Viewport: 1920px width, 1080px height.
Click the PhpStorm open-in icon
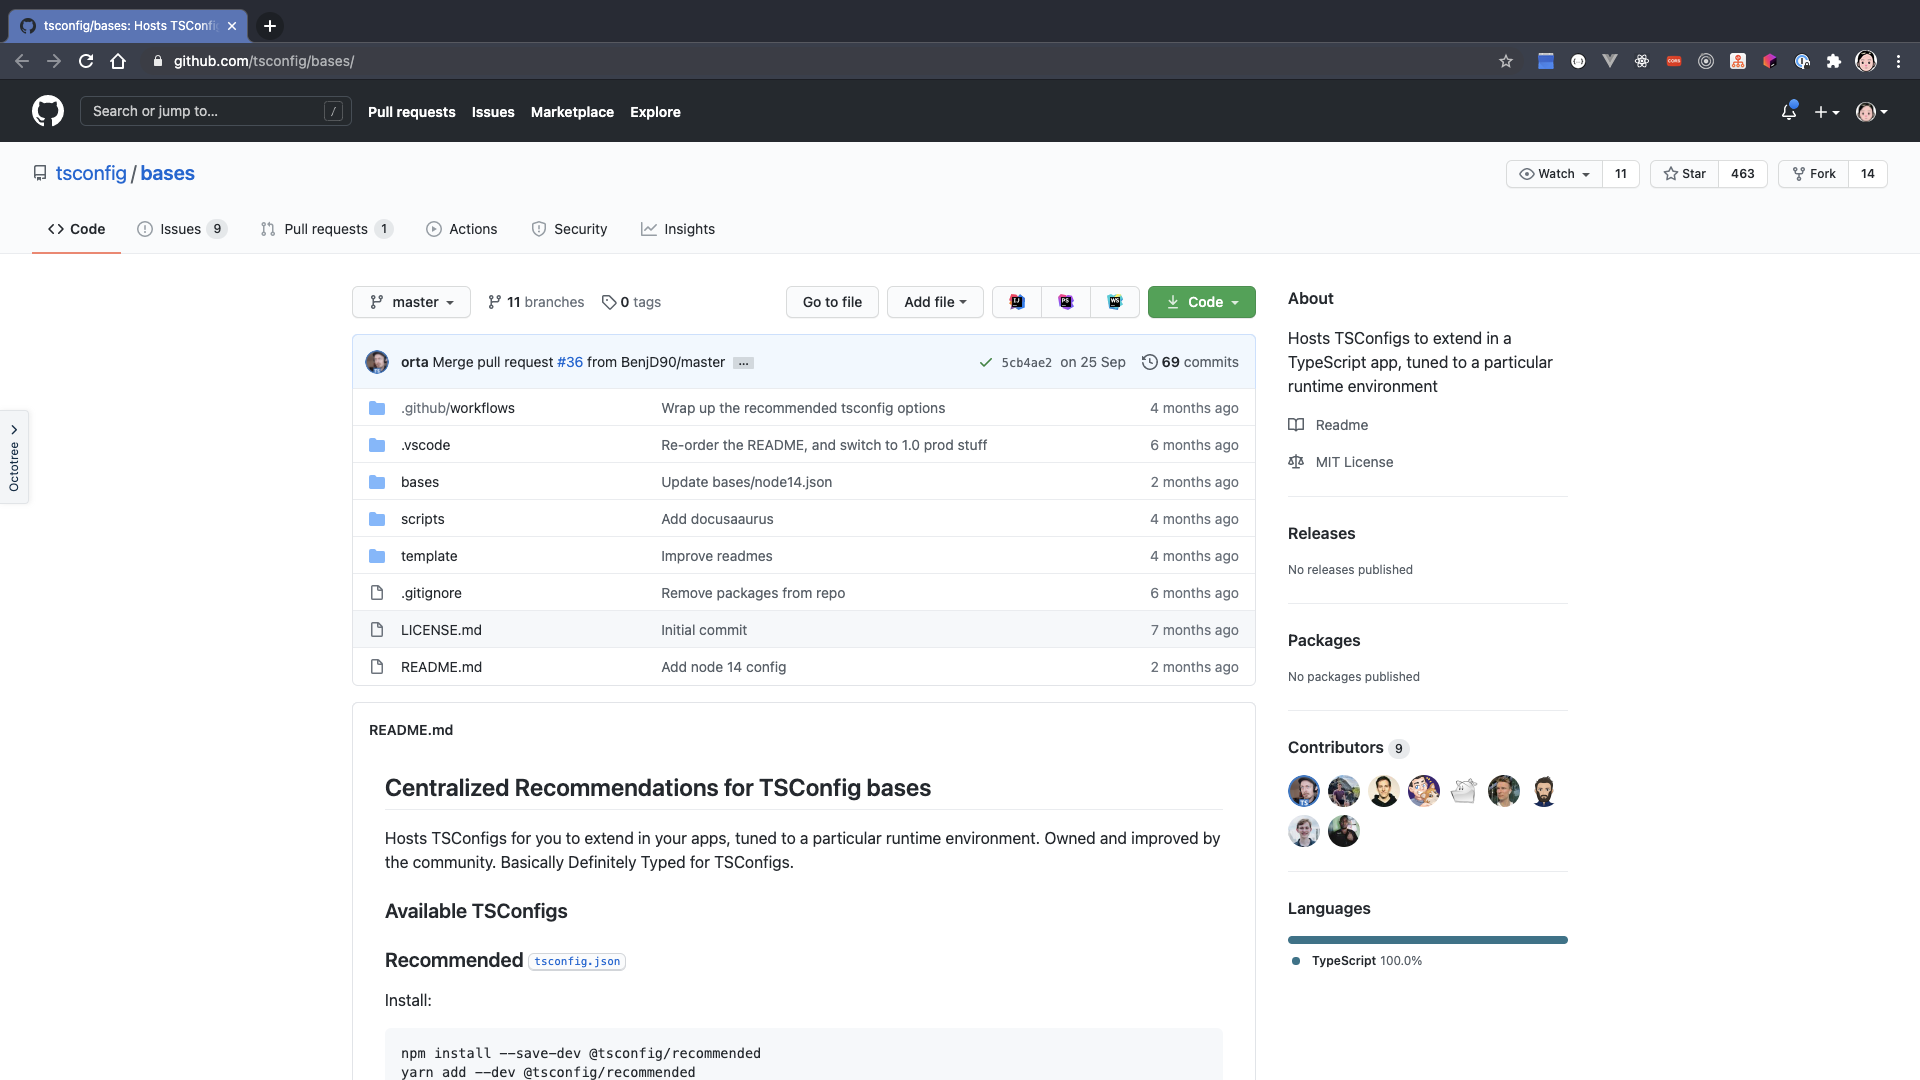click(x=1066, y=302)
